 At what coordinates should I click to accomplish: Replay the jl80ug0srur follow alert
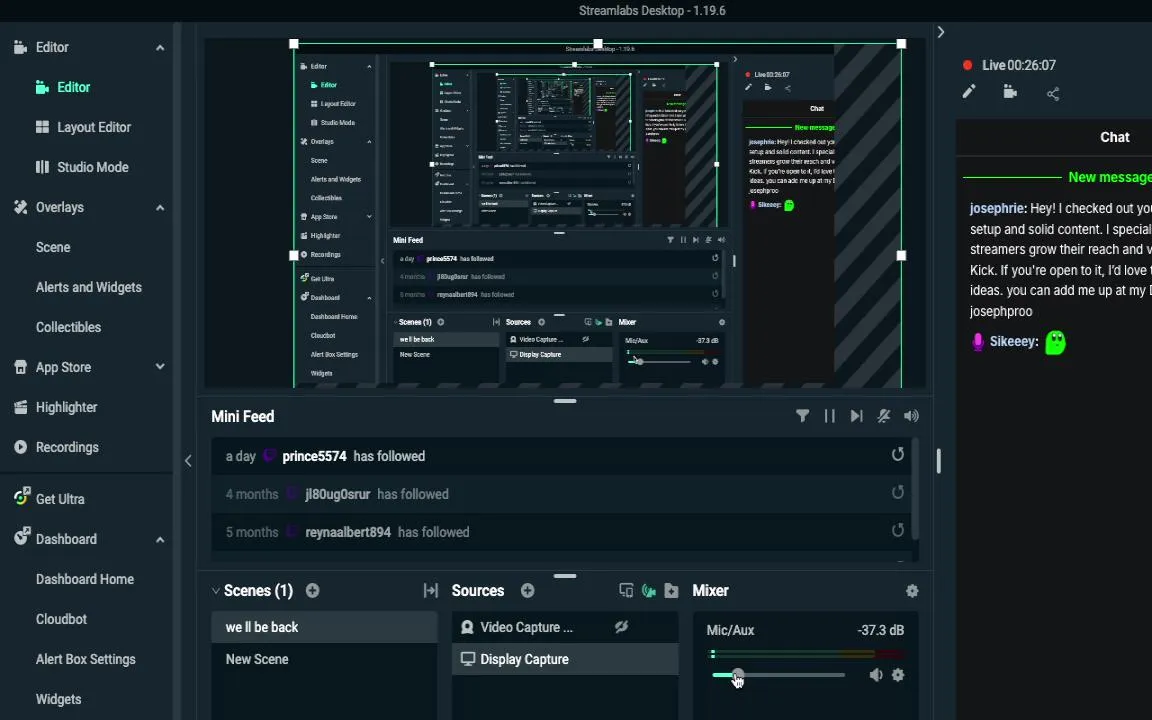pyautogui.click(x=898, y=492)
